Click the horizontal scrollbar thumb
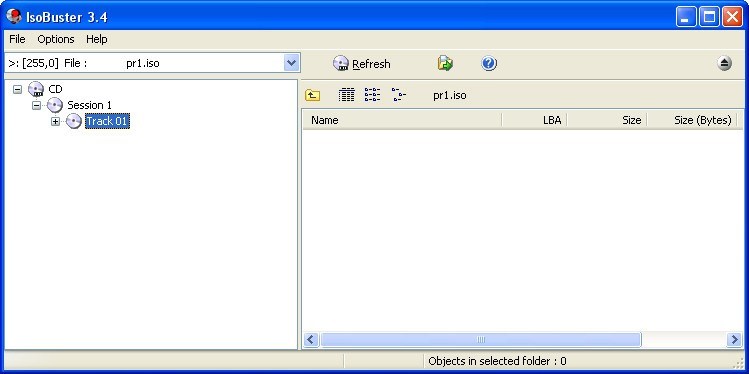The image size is (749, 374). (x=481, y=340)
